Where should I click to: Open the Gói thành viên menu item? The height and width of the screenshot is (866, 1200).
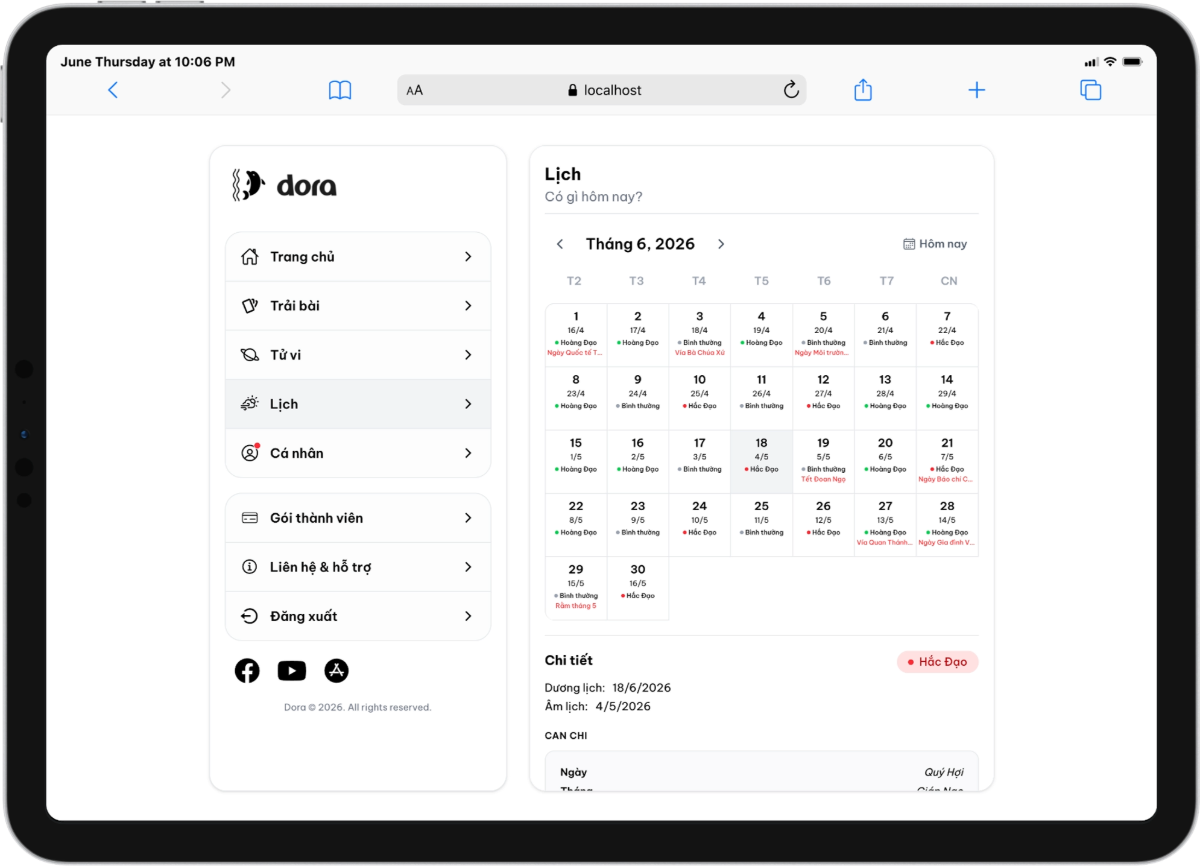click(358, 518)
